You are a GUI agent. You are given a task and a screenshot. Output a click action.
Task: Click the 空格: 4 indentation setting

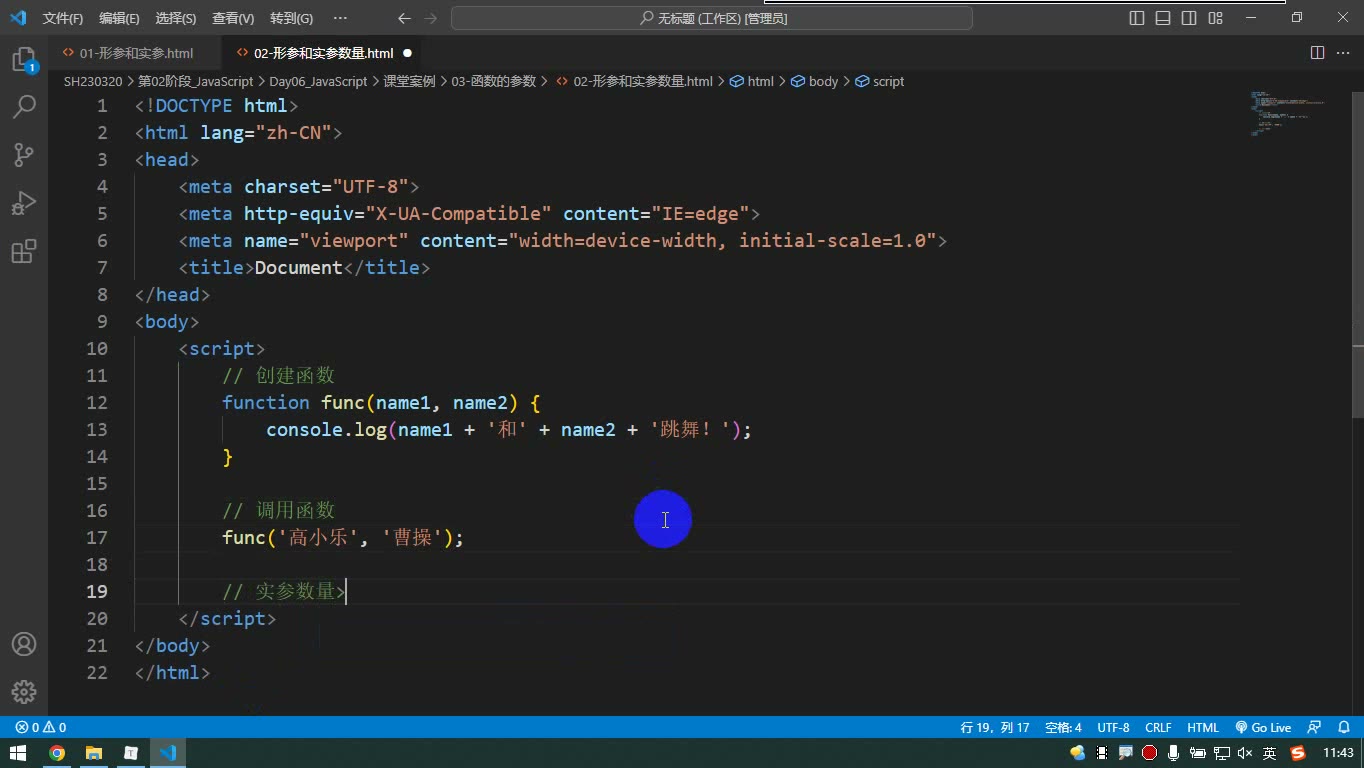(1063, 728)
